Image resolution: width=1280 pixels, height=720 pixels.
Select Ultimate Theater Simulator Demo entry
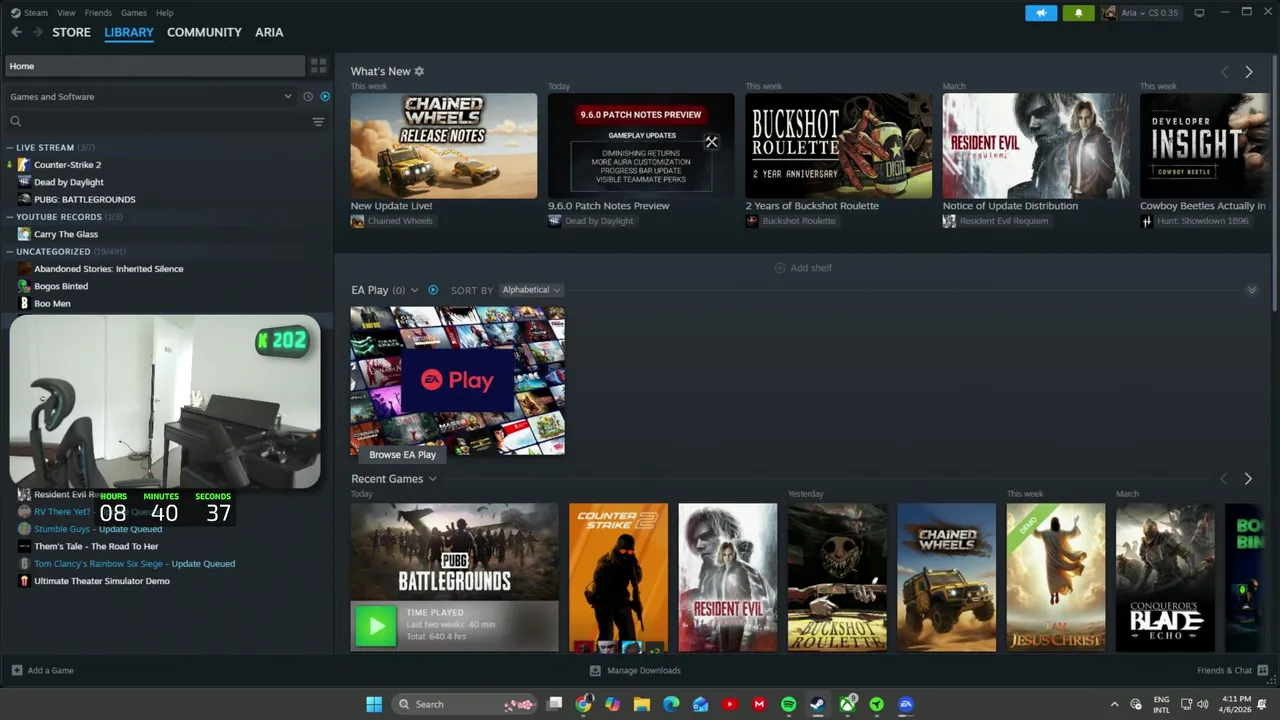pyautogui.click(x=101, y=581)
